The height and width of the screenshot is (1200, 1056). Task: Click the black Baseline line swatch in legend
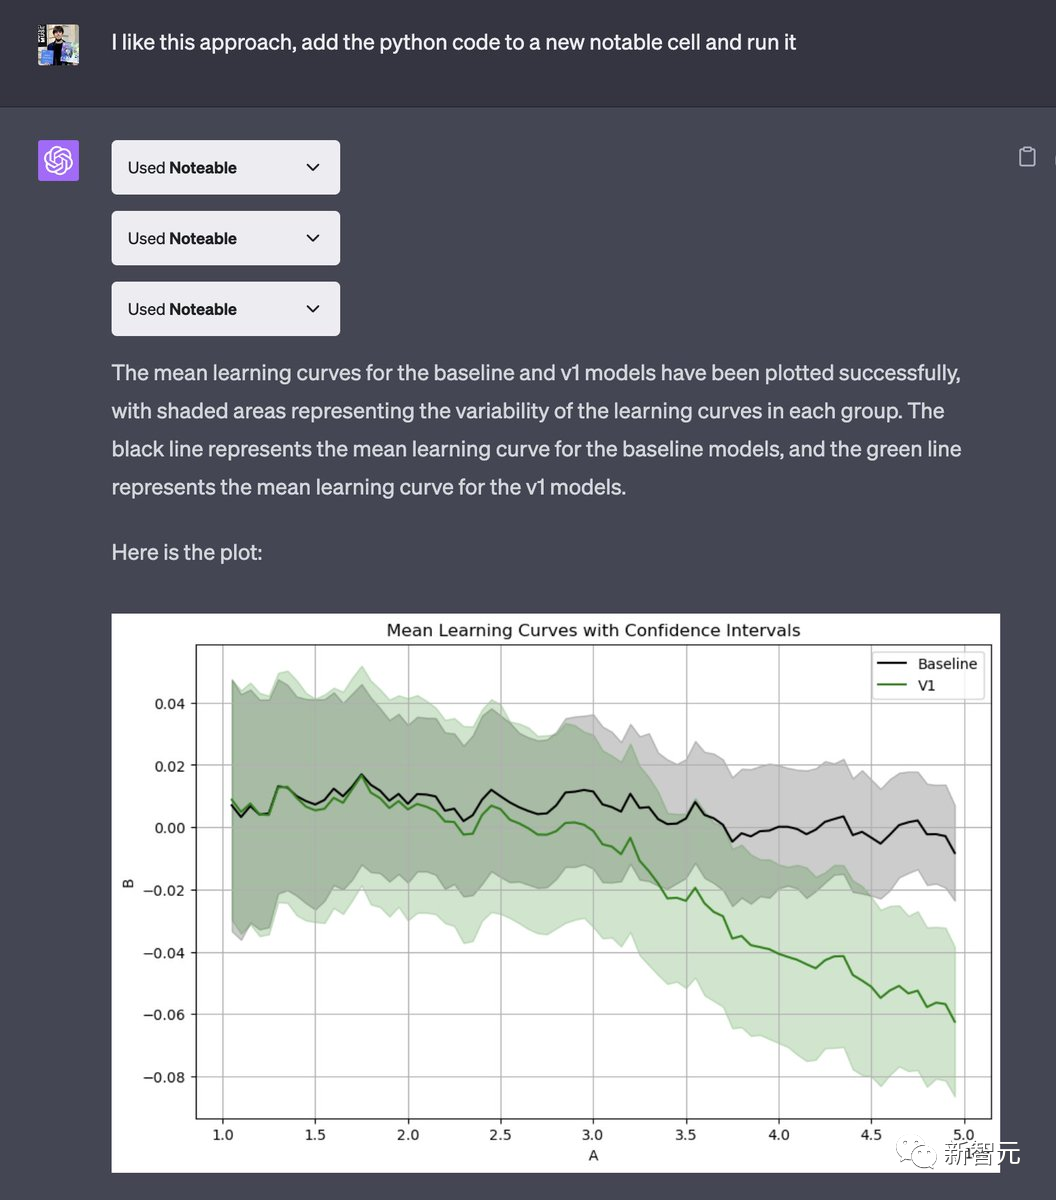point(892,664)
